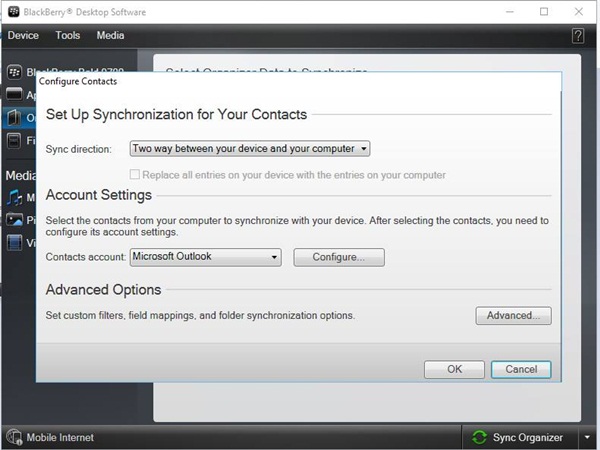Click the Configure... button
The height and width of the screenshot is (450, 600).
[339, 257]
